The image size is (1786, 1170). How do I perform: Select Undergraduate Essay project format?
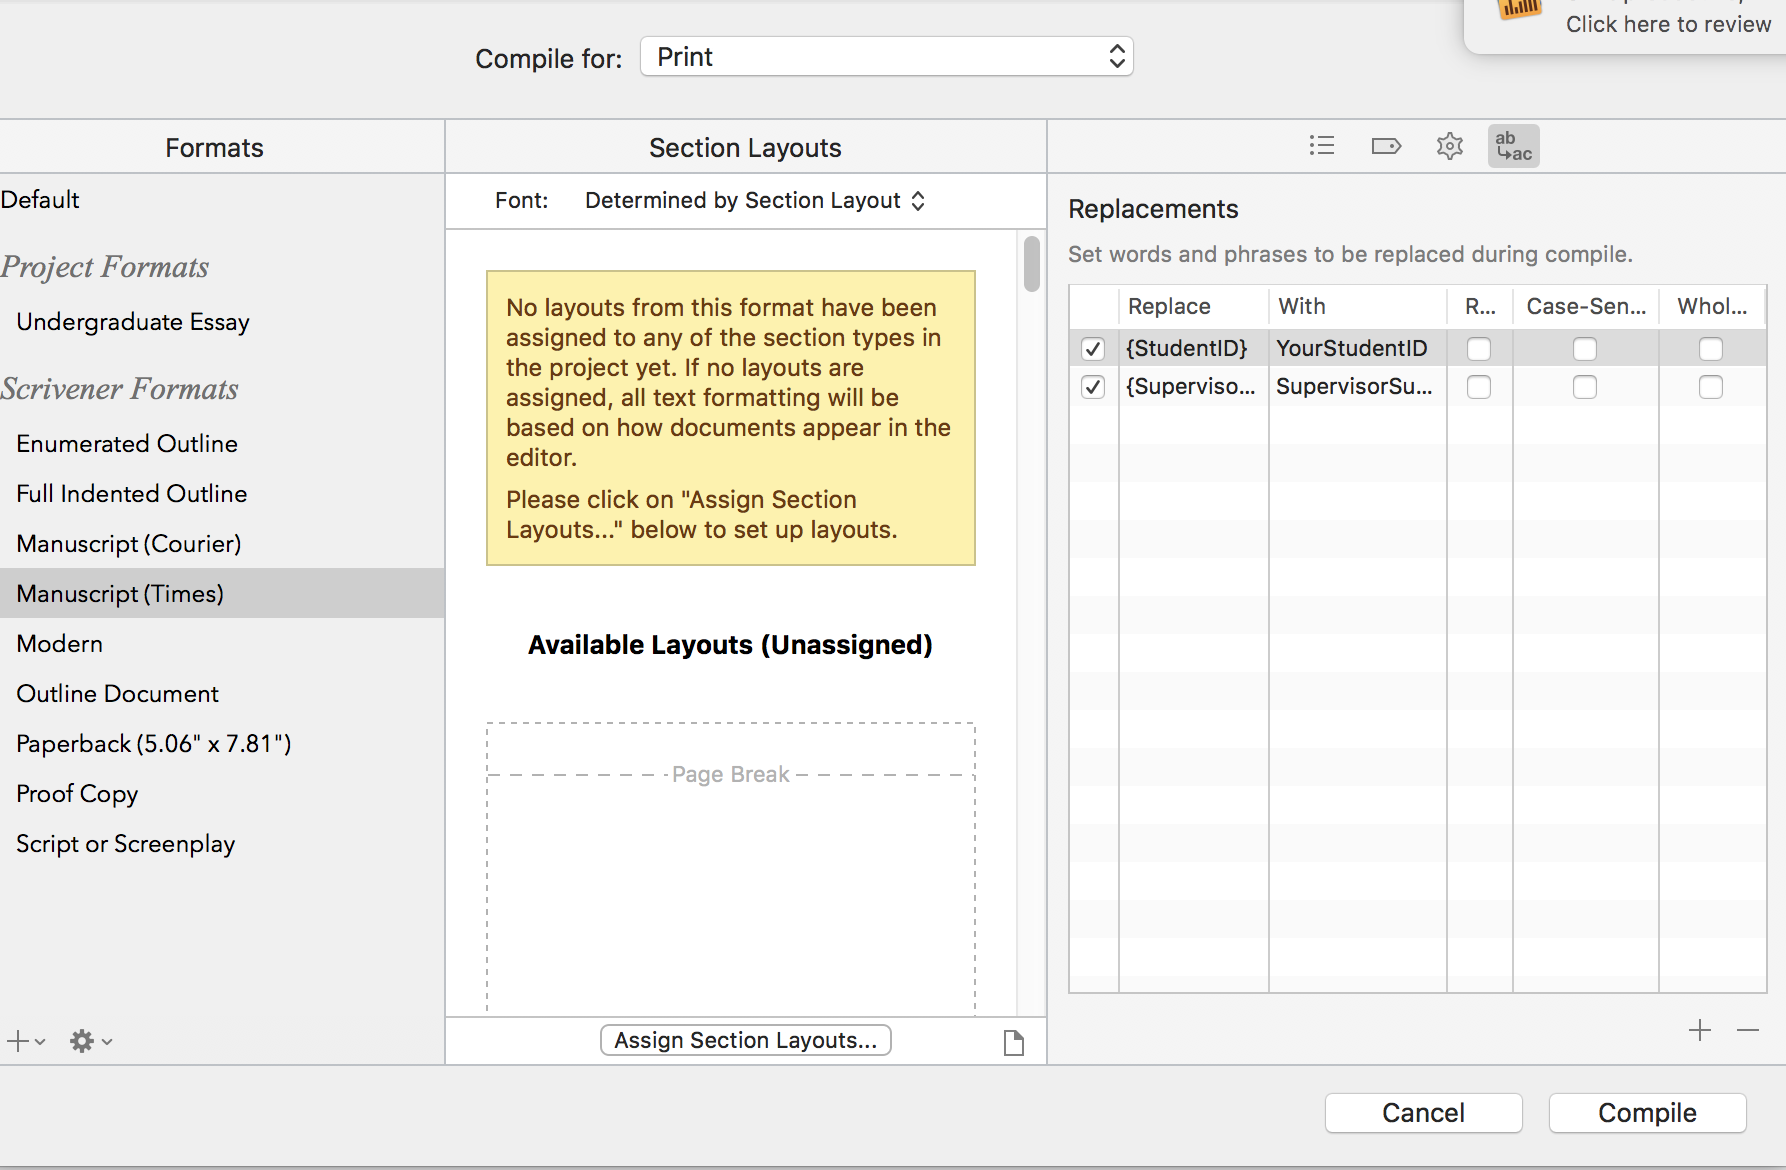tap(222, 322)
